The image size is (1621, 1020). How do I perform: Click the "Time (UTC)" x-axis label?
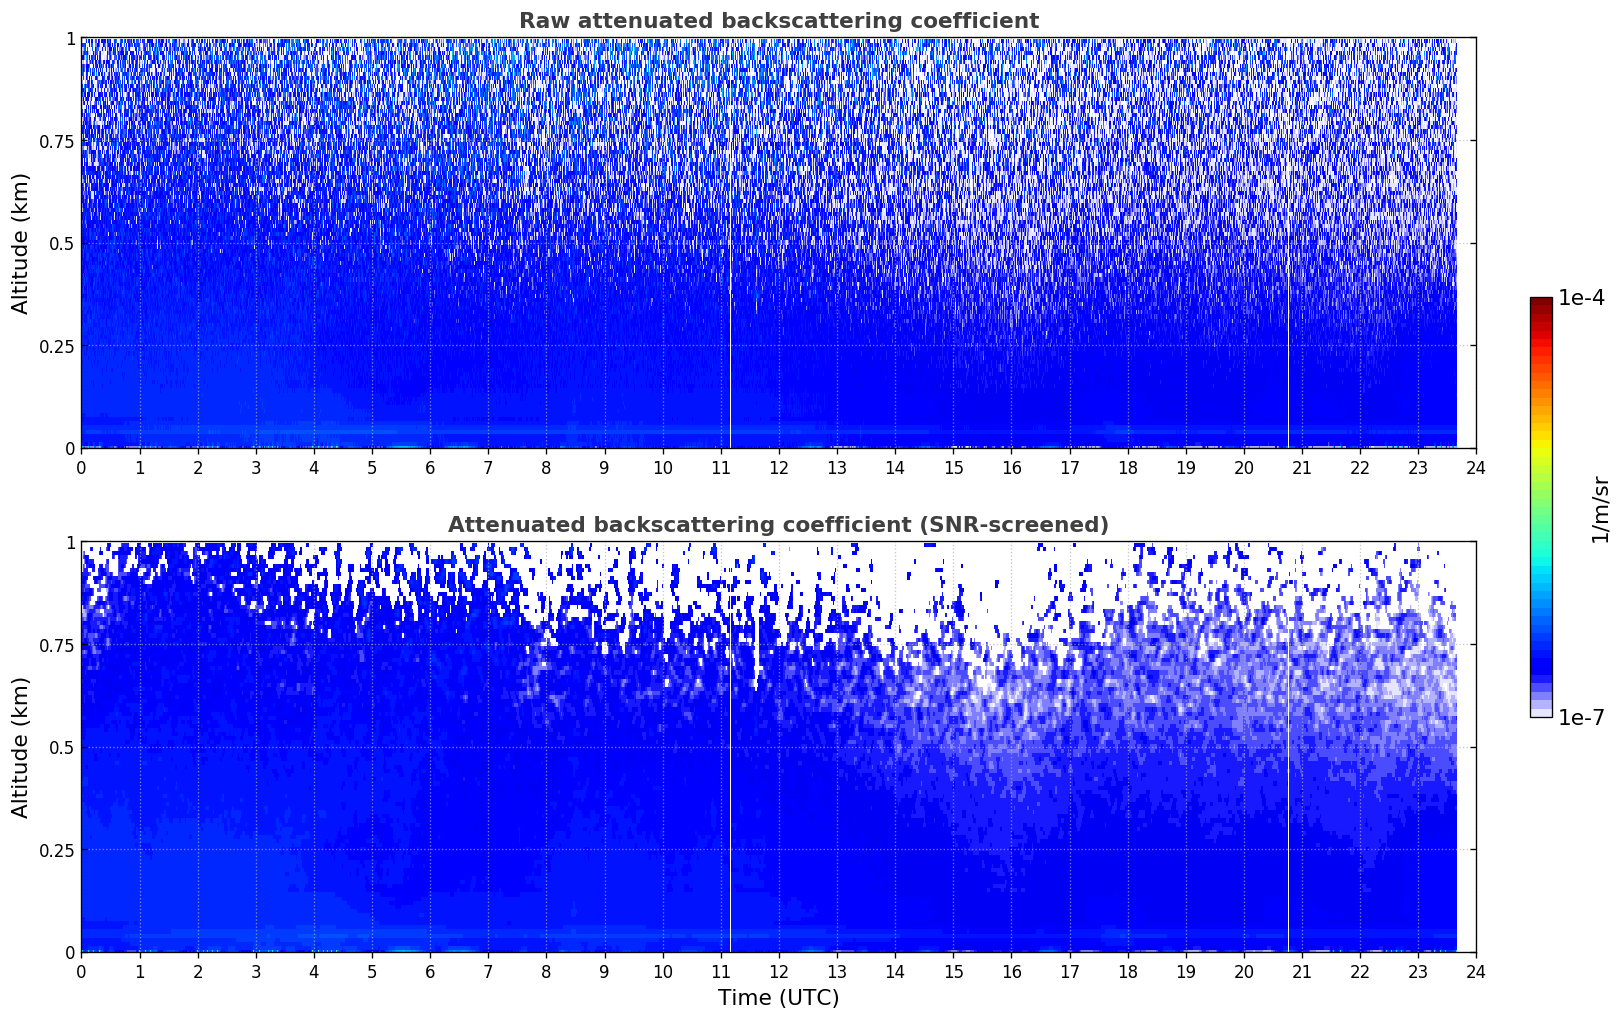(x=778, y=997)
